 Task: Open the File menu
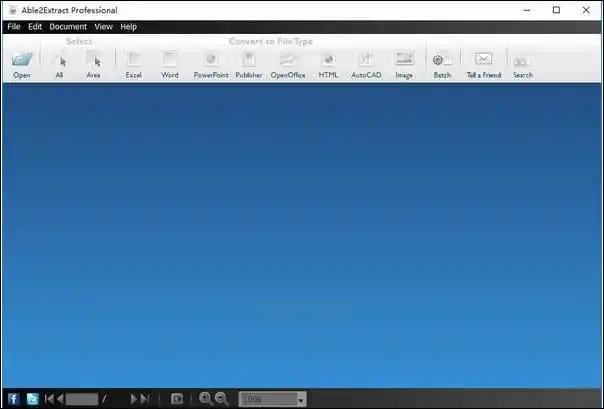(14, 27)
